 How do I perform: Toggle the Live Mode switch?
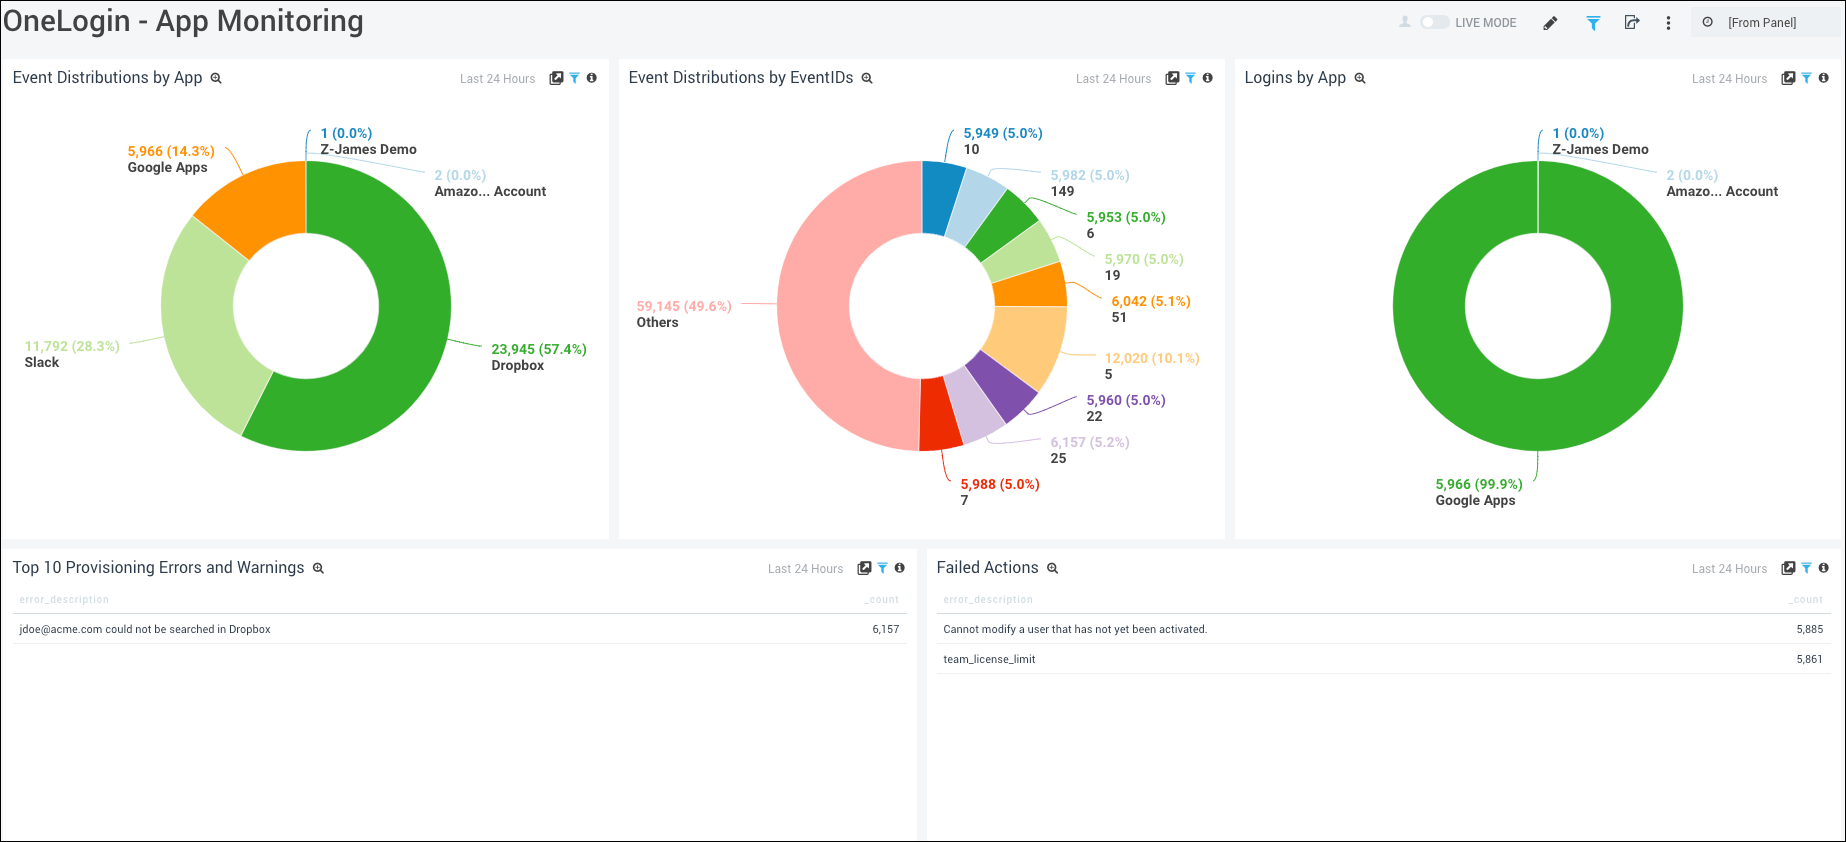coord(1435,22)
